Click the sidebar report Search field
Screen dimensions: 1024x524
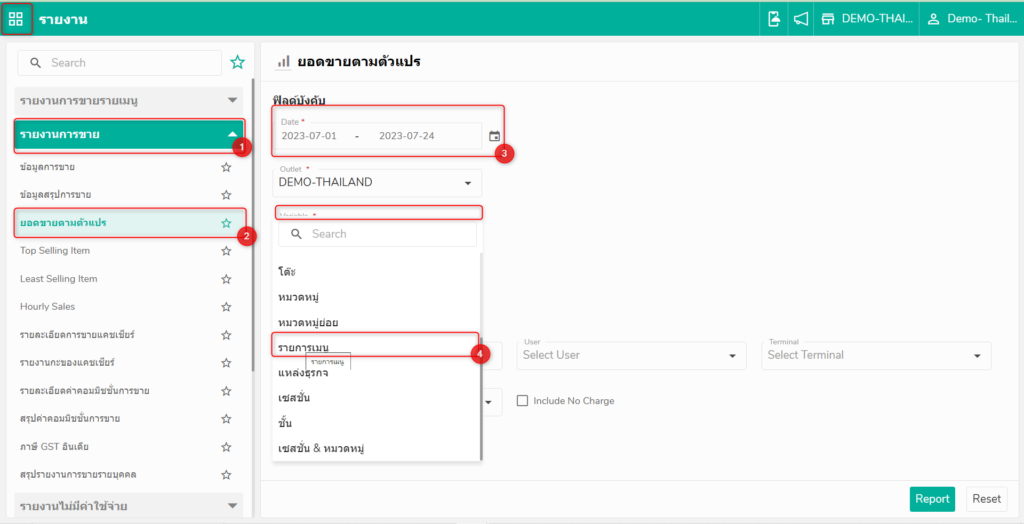pyautogui.click(x=120, y=63)
